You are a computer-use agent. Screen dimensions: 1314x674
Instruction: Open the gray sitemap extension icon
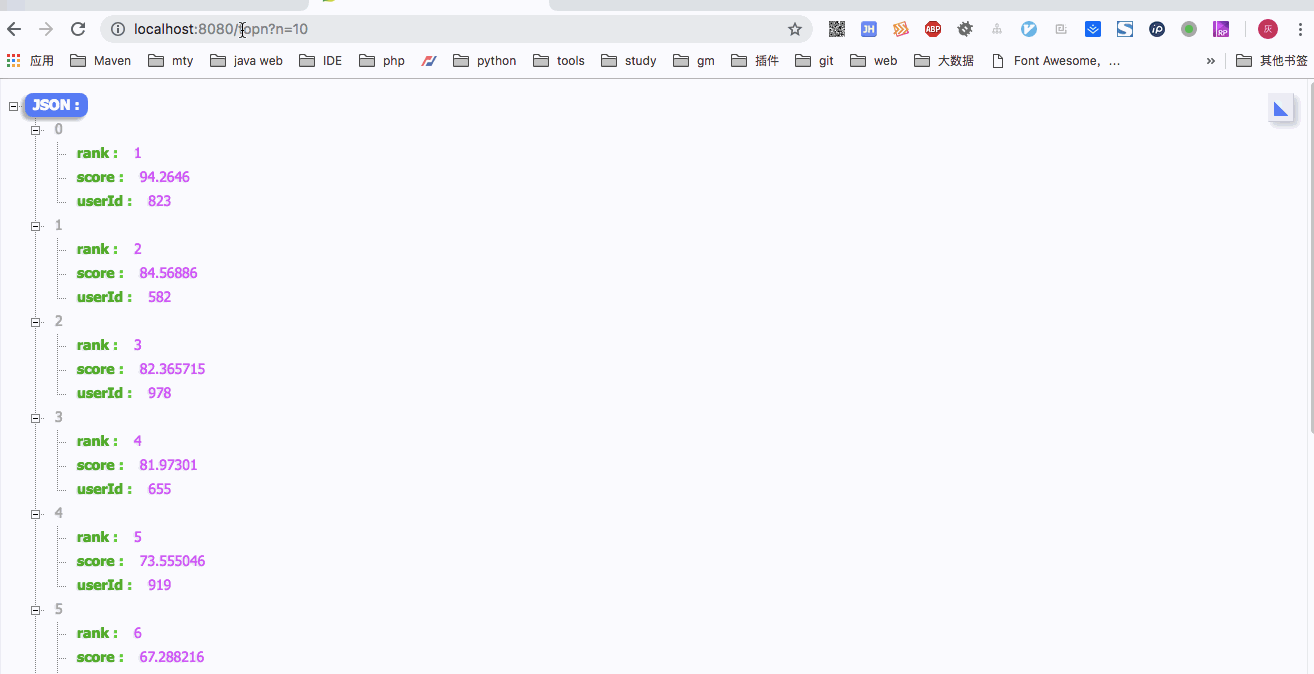[x=997, y=29]
